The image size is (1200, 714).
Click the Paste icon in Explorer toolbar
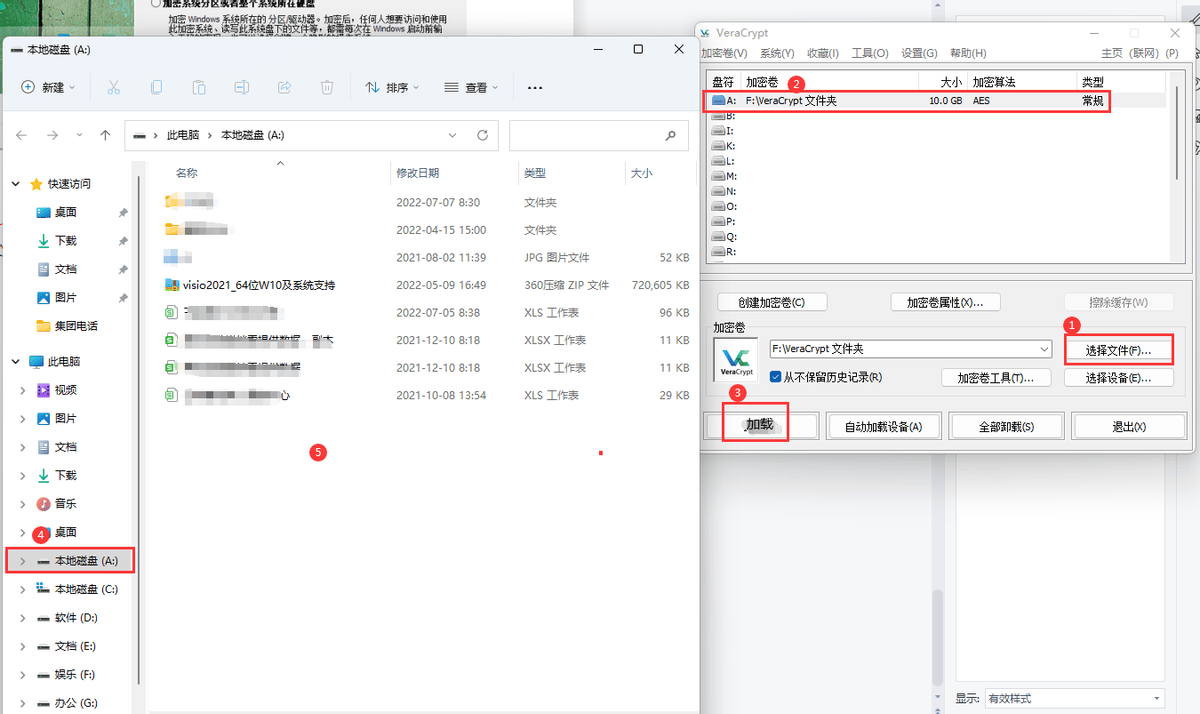click(x=199, y=88)
